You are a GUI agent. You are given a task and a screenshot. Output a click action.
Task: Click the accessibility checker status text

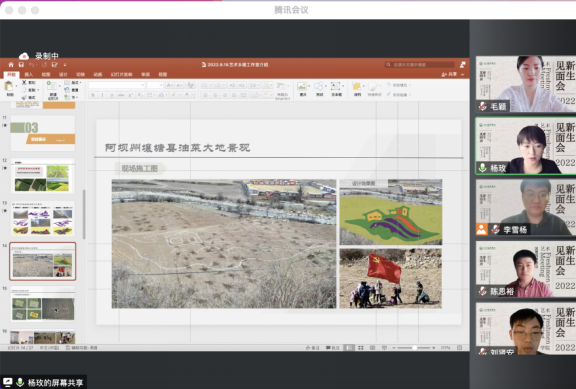point(82,347)
